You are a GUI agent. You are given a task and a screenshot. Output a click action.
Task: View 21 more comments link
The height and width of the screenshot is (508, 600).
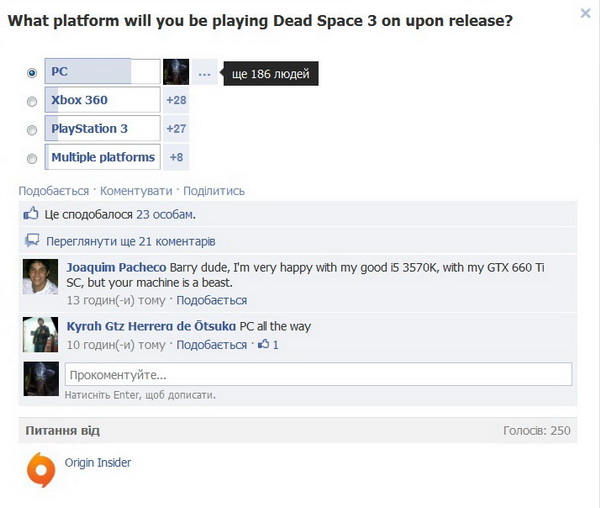[130, 241]
